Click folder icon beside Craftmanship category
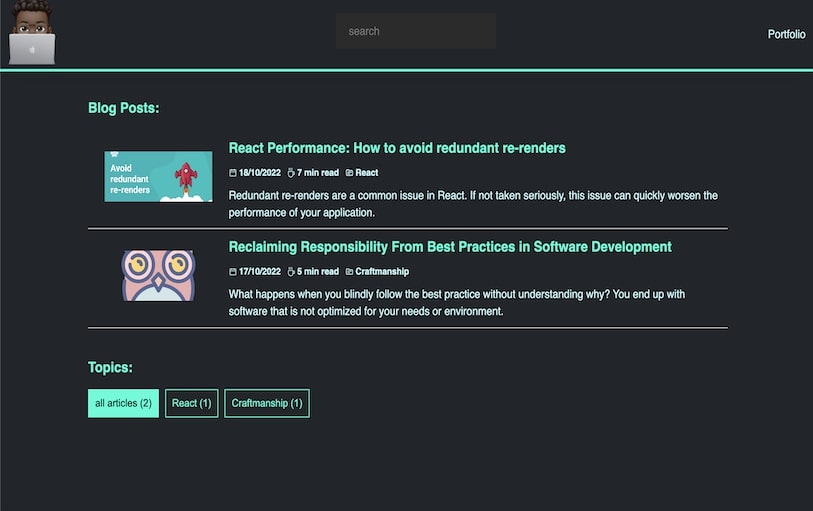This screenshot has width=813, height=511. (x=349, y=272)
